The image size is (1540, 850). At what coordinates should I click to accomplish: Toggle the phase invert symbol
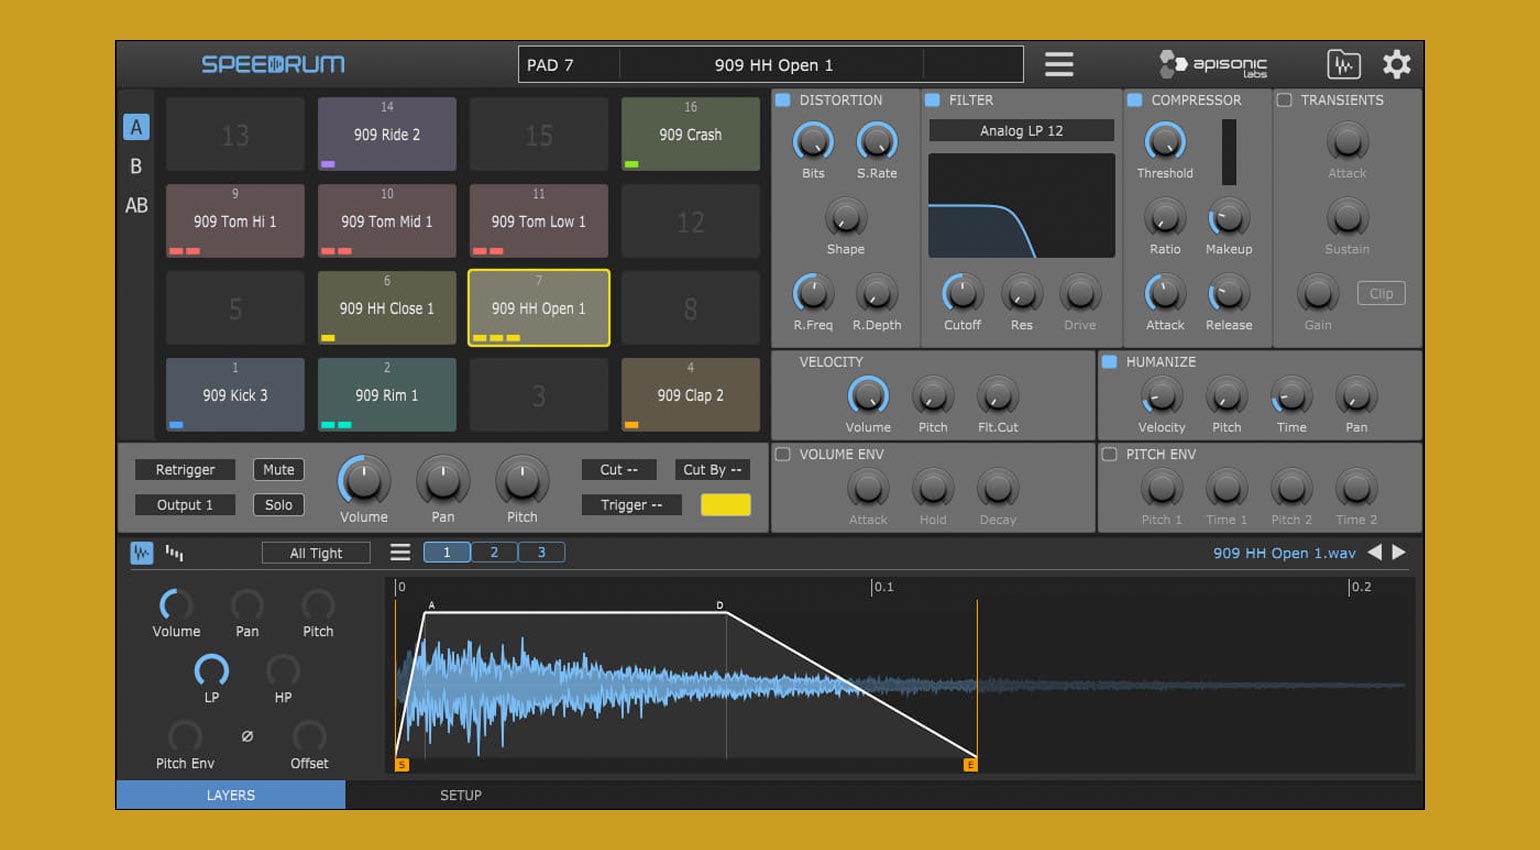(x=247, y=736)
